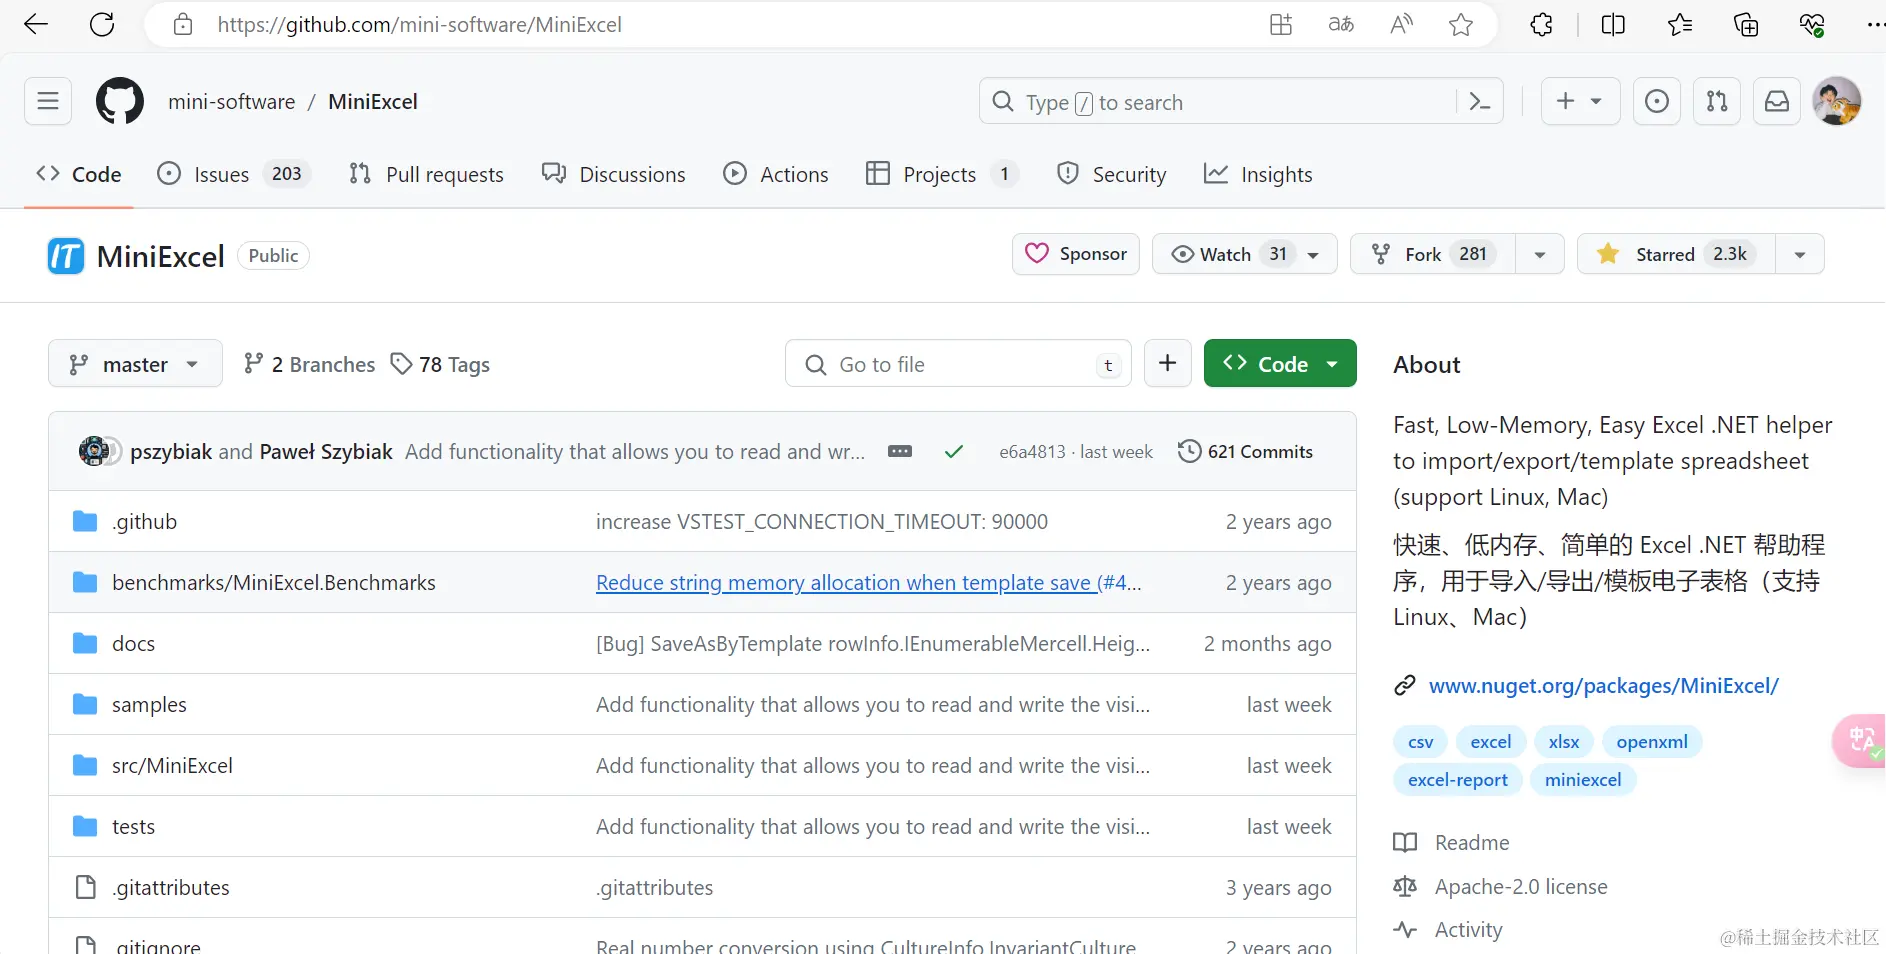Open the benchmarks/MiniExcel.Benchmarks folder
The width and height of the screenshot is (1886, 954).
[274, 583]
